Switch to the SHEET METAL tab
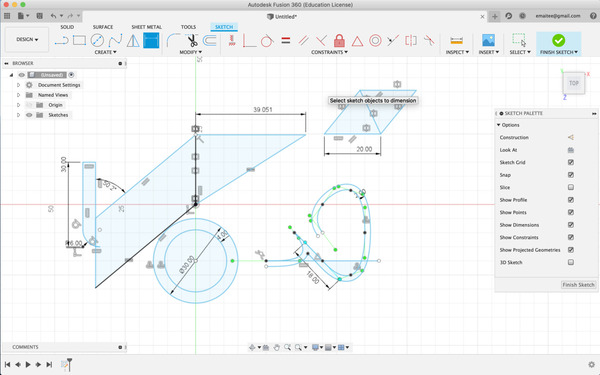Viewport: 600px width, 375px height. tap(147, 27)
